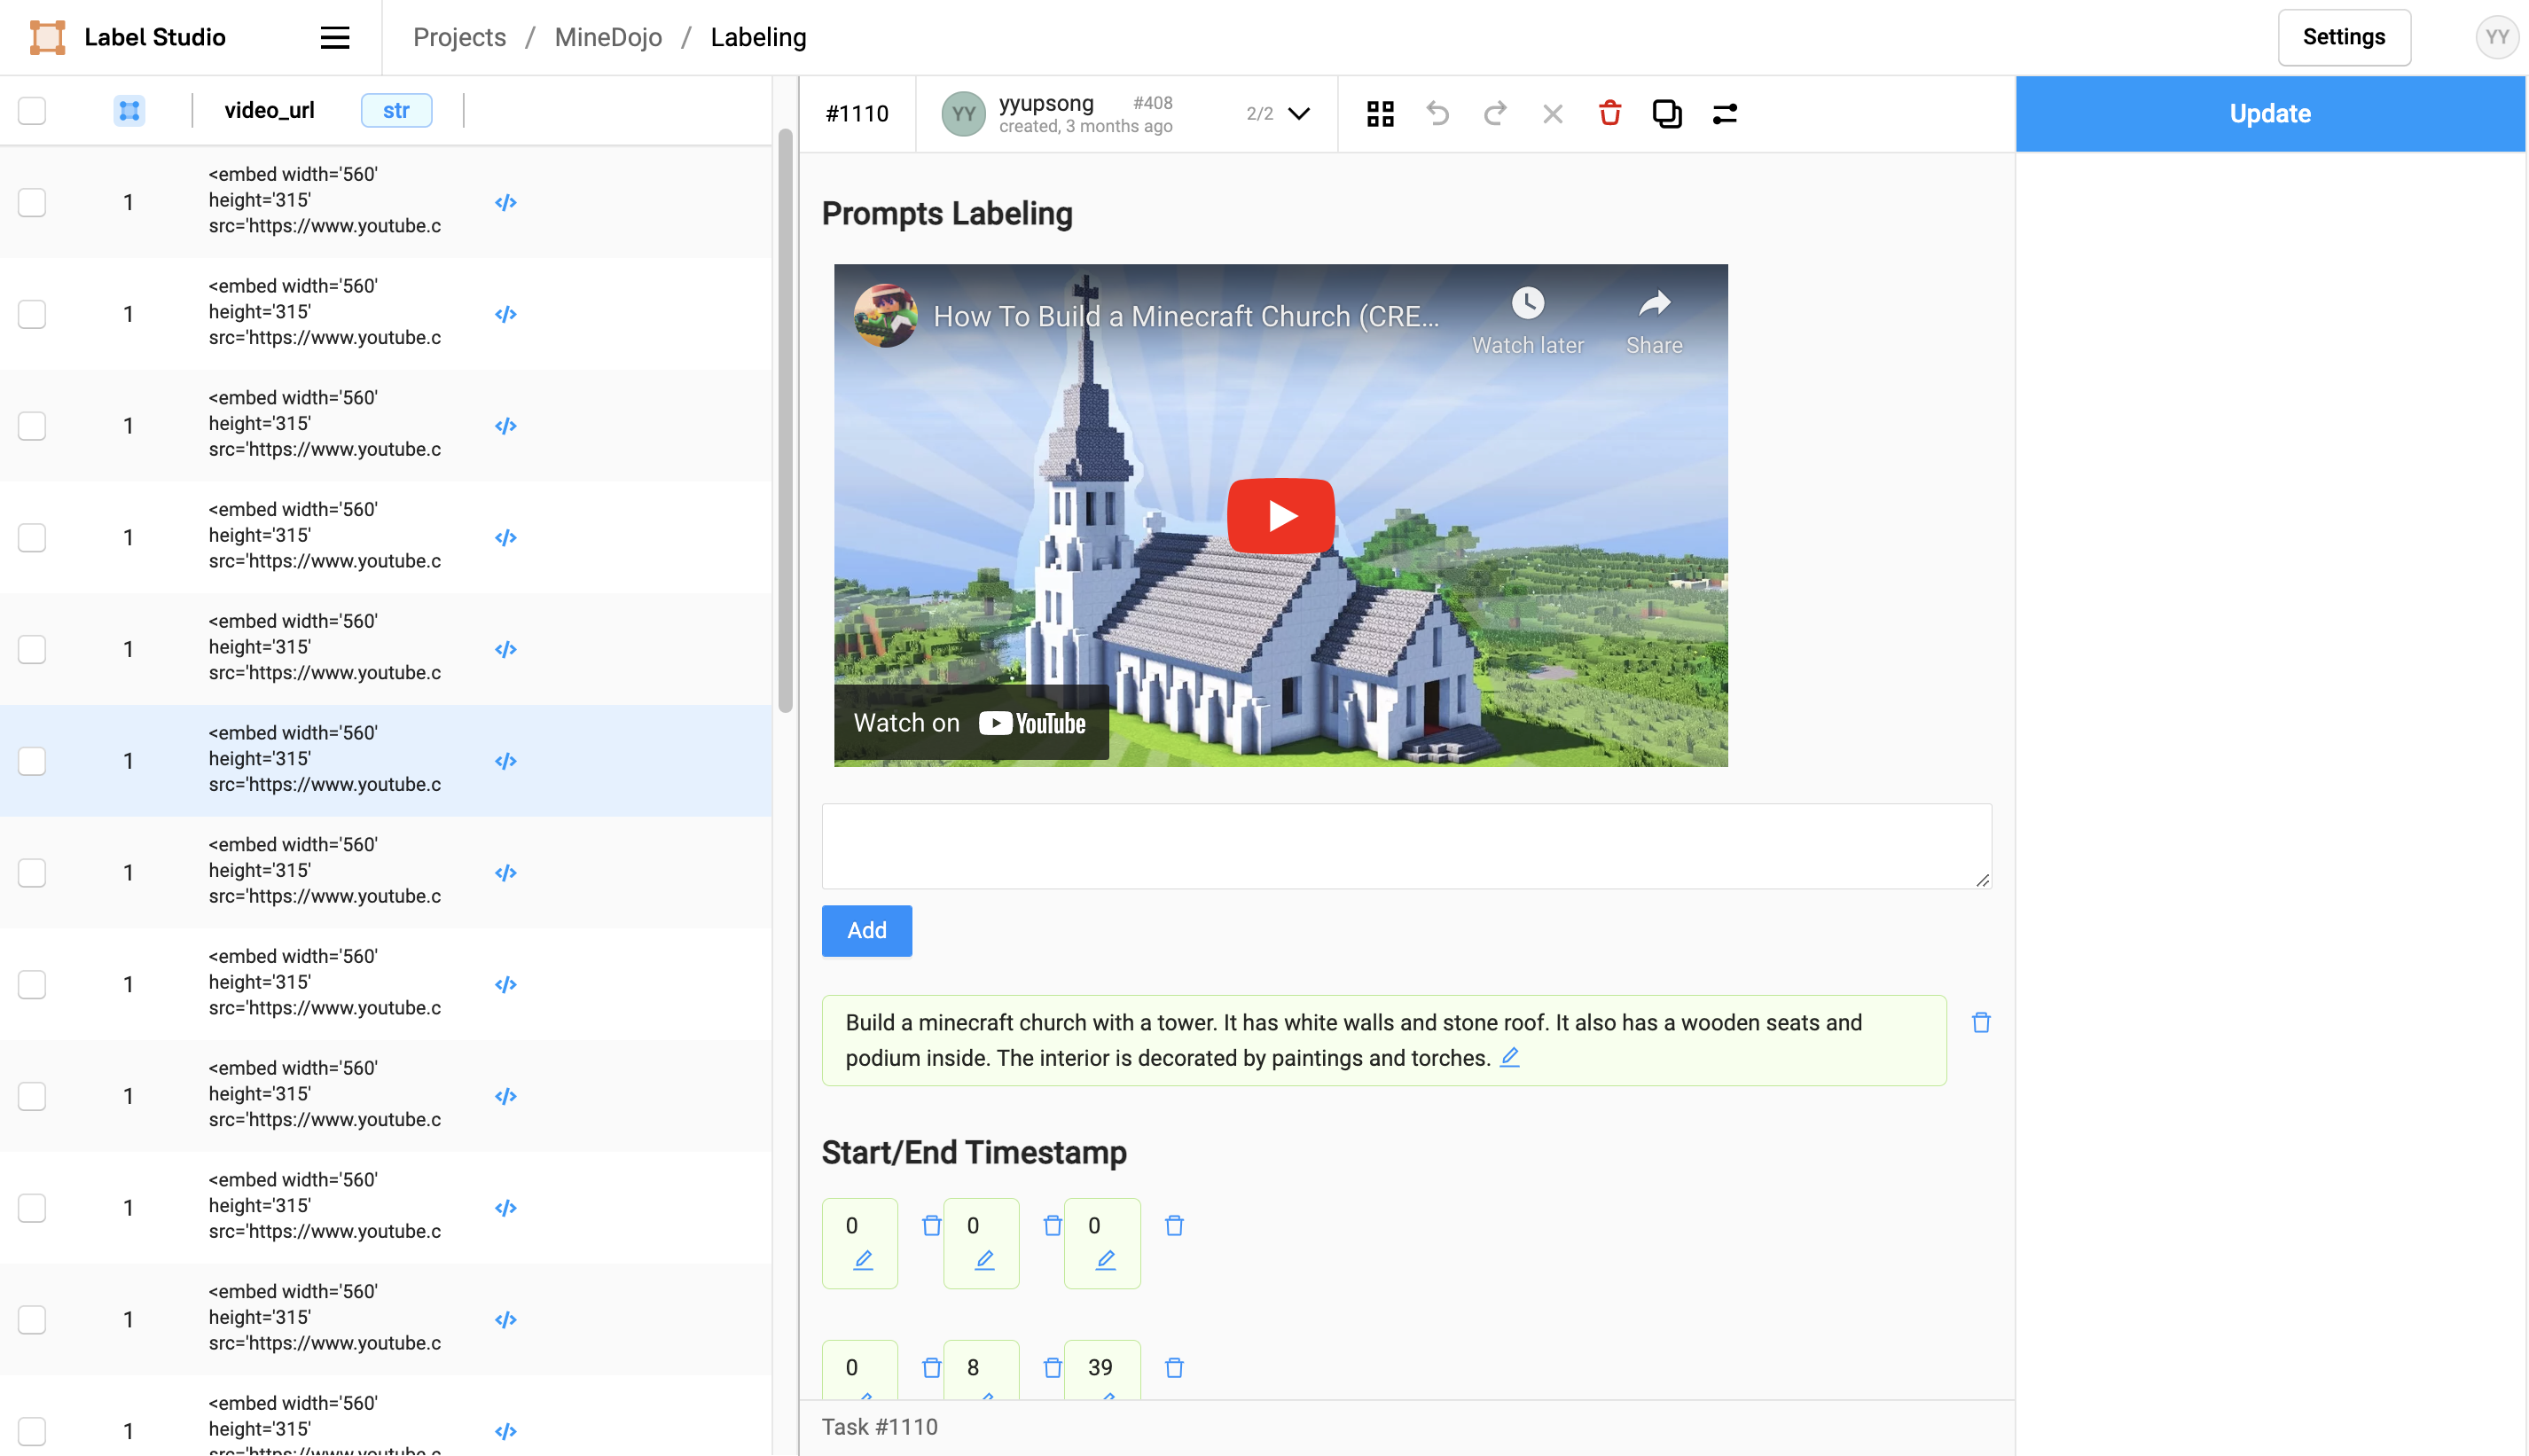Click Share on the YouTube video

click(x=1653, y=320)
